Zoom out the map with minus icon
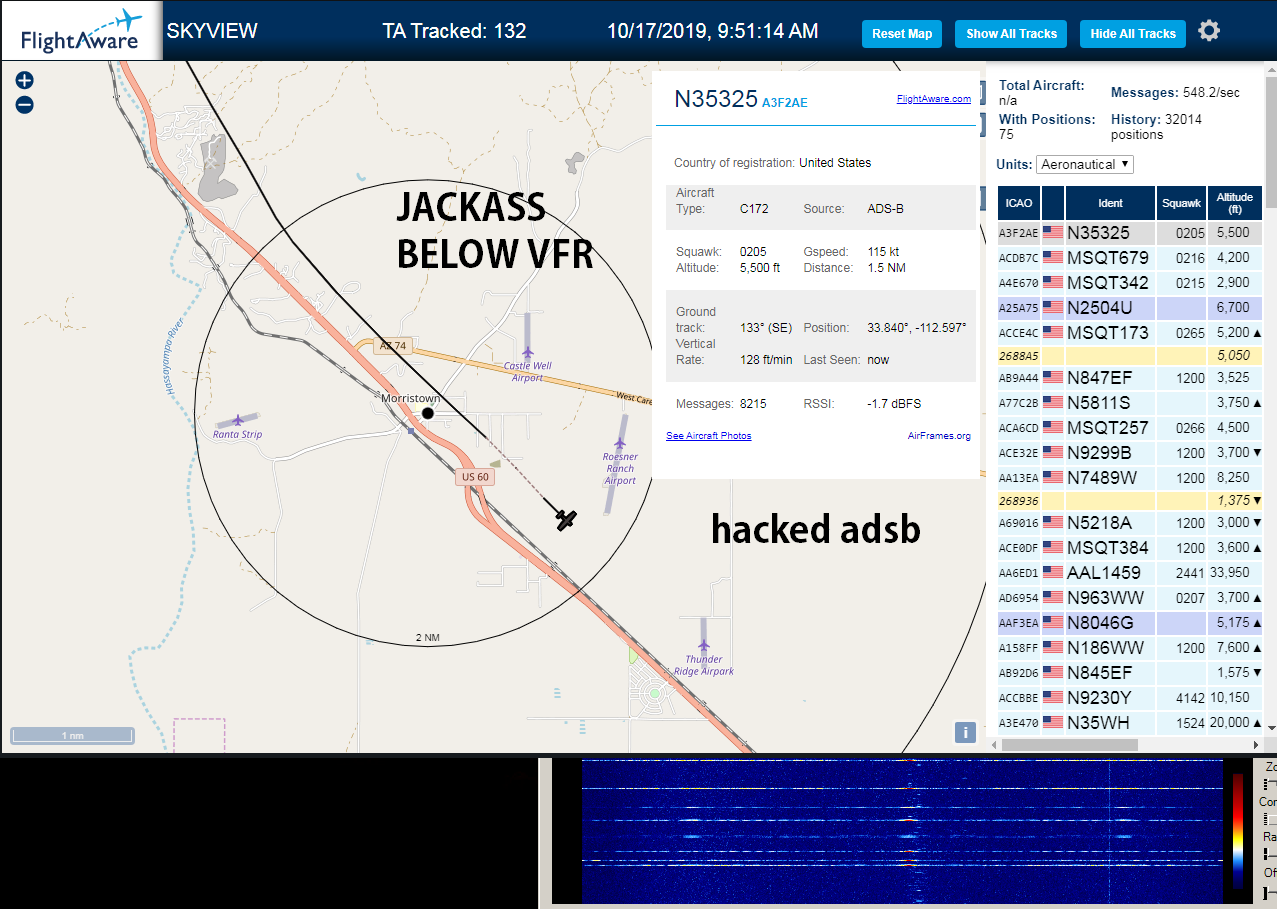Screen dimensions: 1277x909 (25, 104)
